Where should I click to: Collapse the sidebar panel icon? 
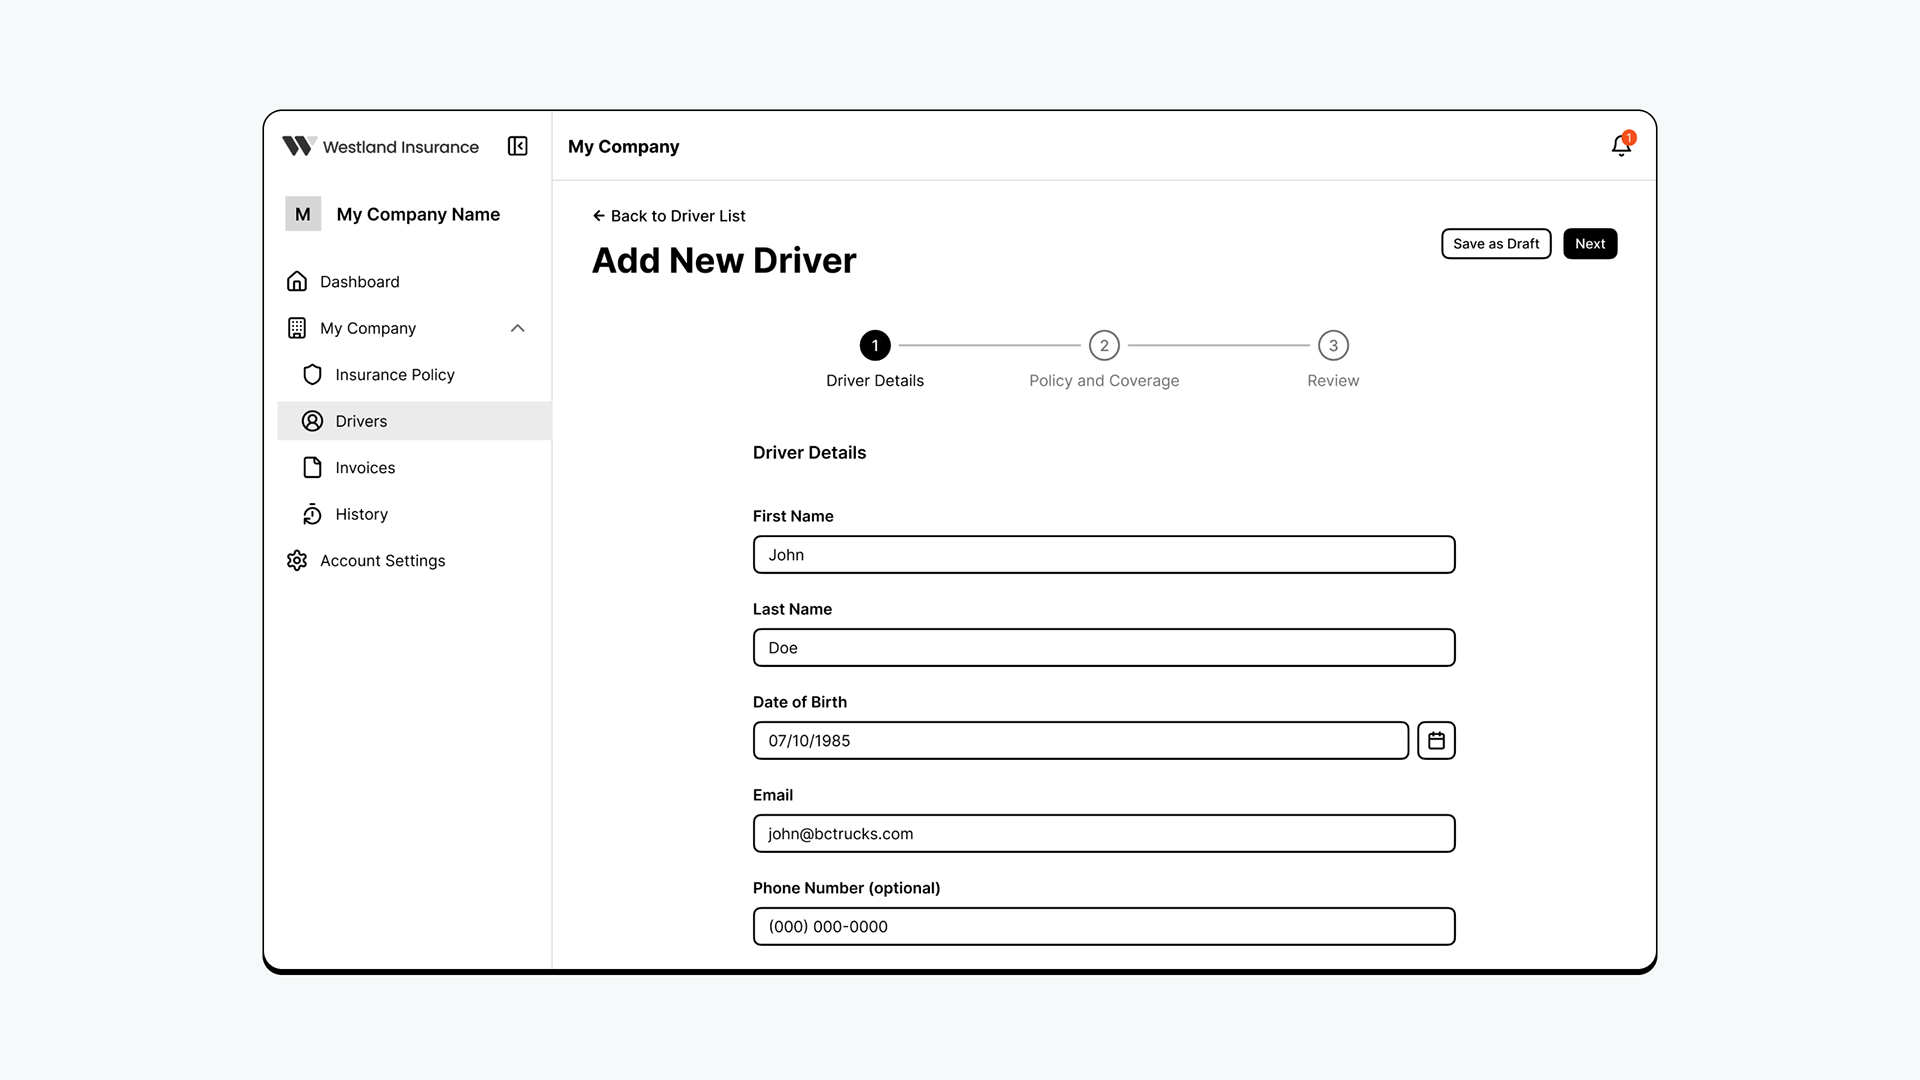click(x=517, y=146)
